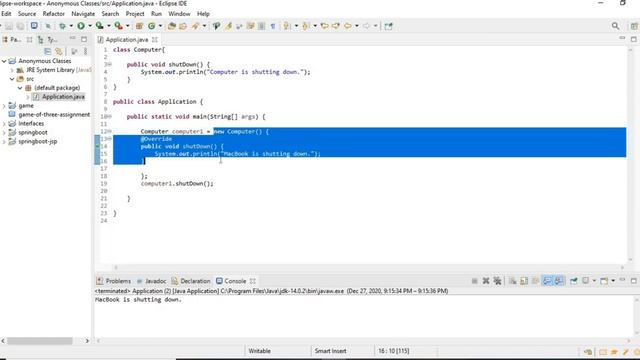Open the Source menu
This screenshot has height=360, width=640.
tap(27, 13)
